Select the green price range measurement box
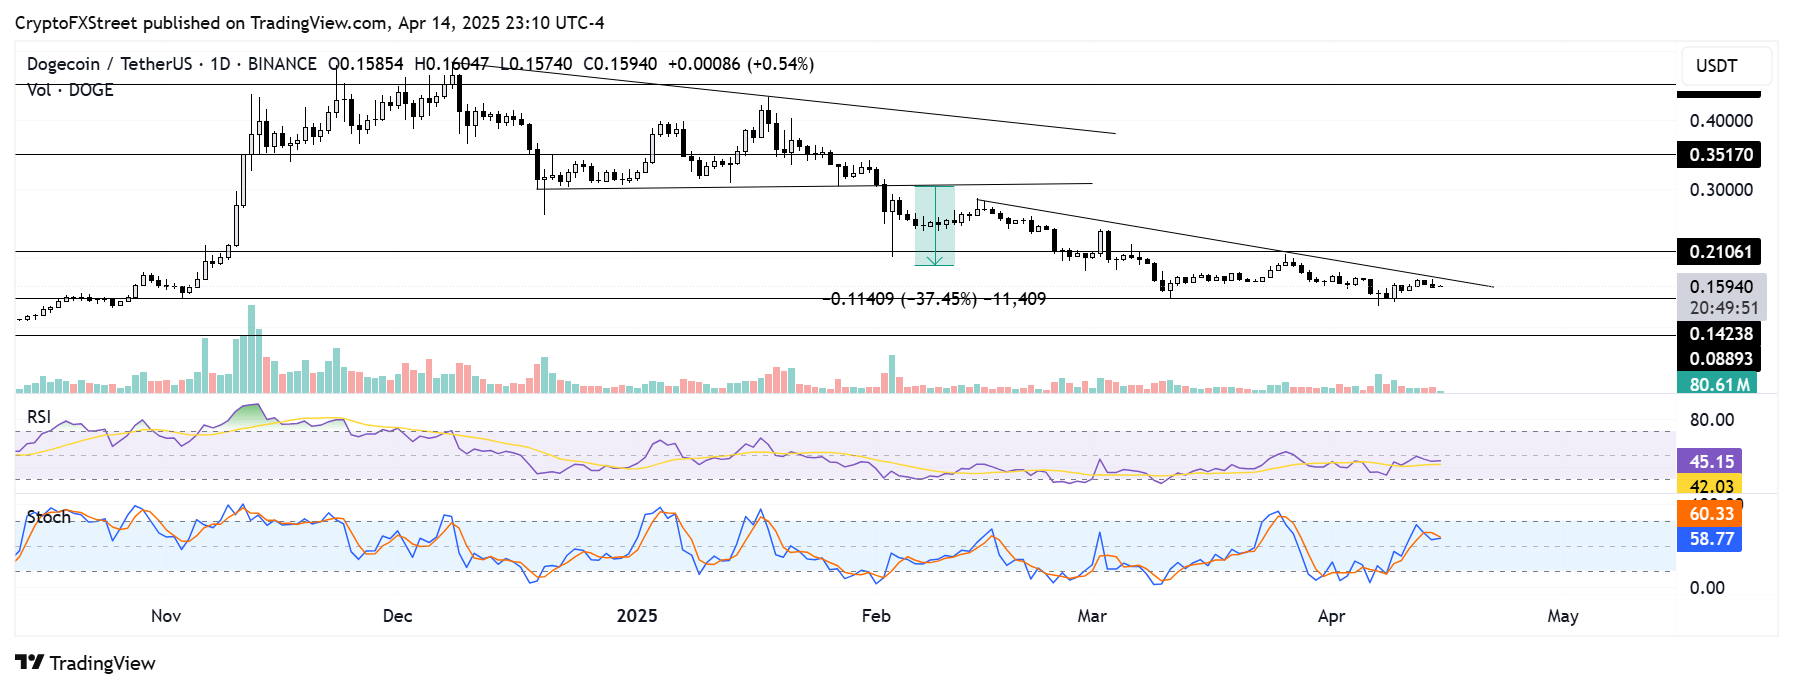Viewport: 1793px width, 689px height. (x=934, y=225)
